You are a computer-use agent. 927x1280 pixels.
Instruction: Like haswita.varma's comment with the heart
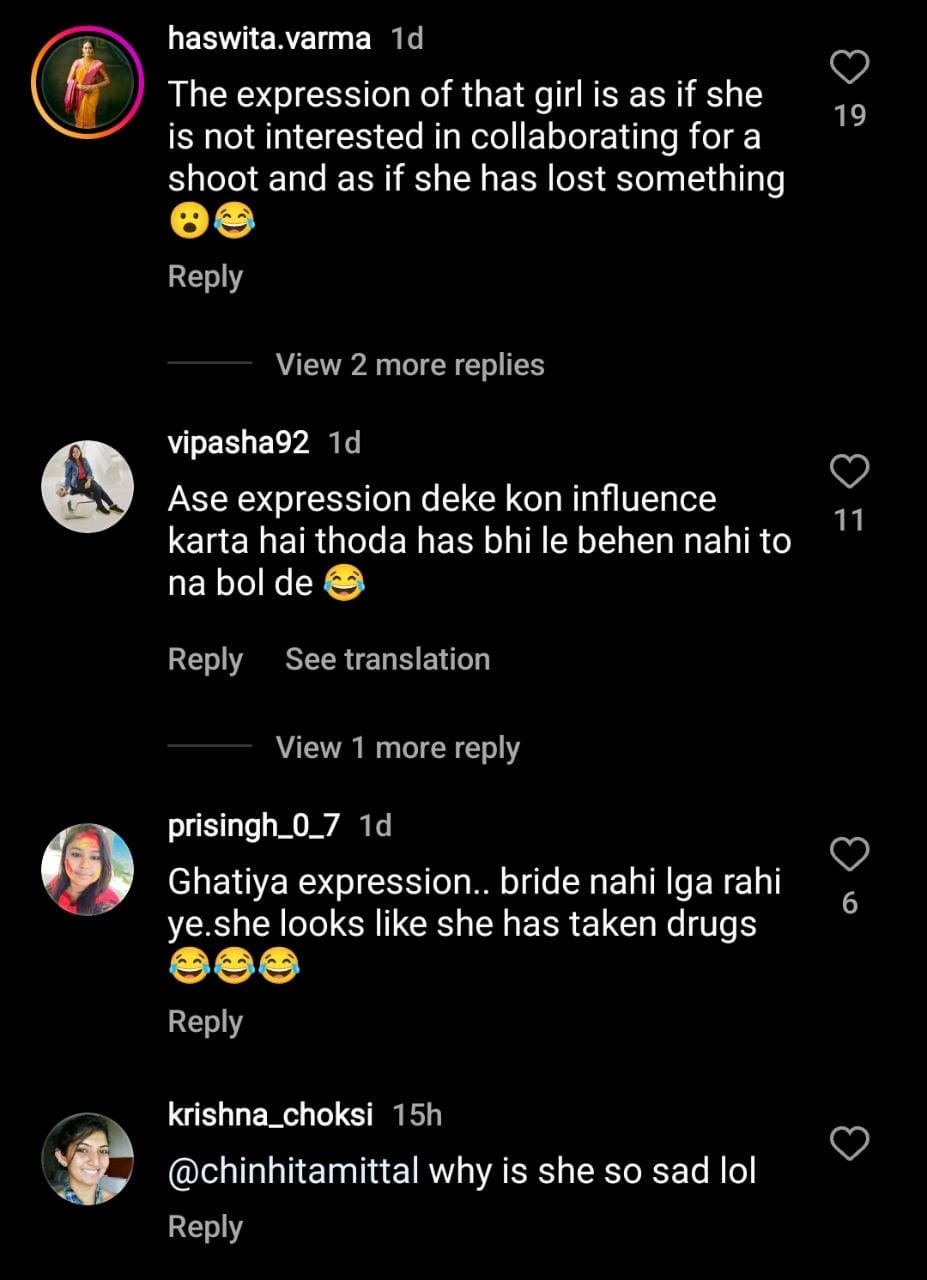pyautogui.click(x=850, y=68)
